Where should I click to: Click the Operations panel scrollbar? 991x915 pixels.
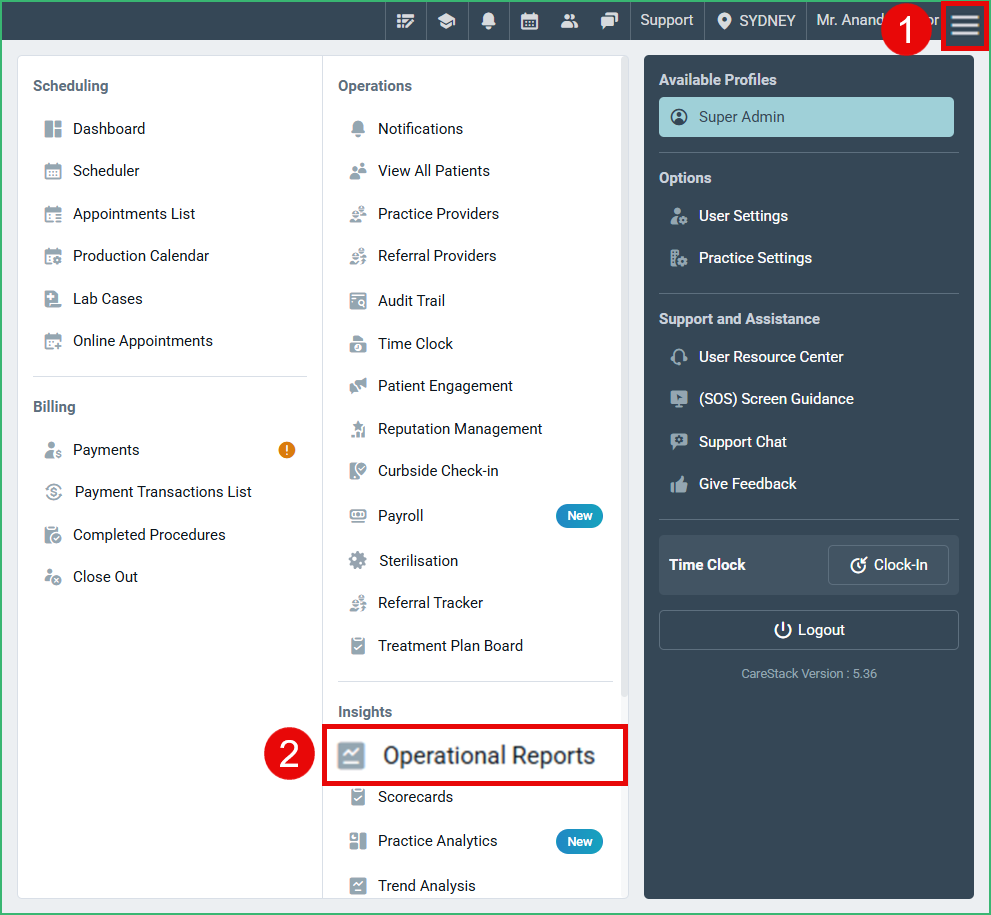[x=624, y=379]
